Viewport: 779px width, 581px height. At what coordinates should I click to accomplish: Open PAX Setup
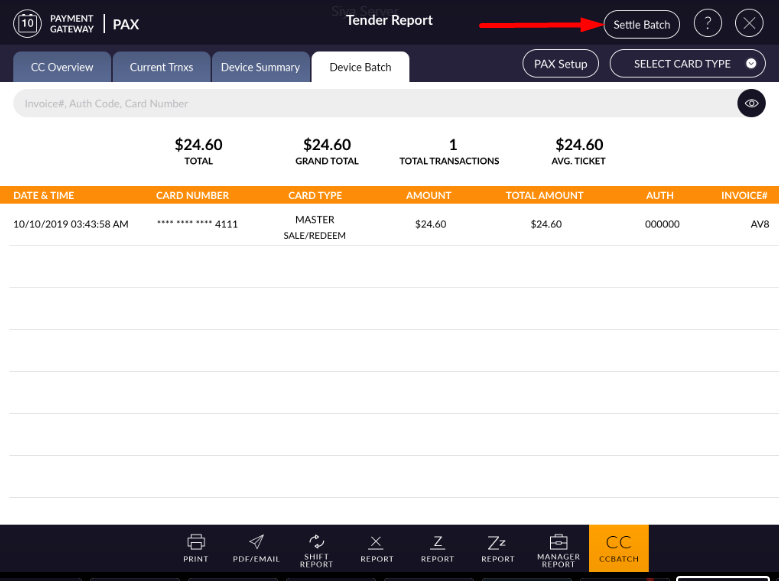(x=560, y=64)
